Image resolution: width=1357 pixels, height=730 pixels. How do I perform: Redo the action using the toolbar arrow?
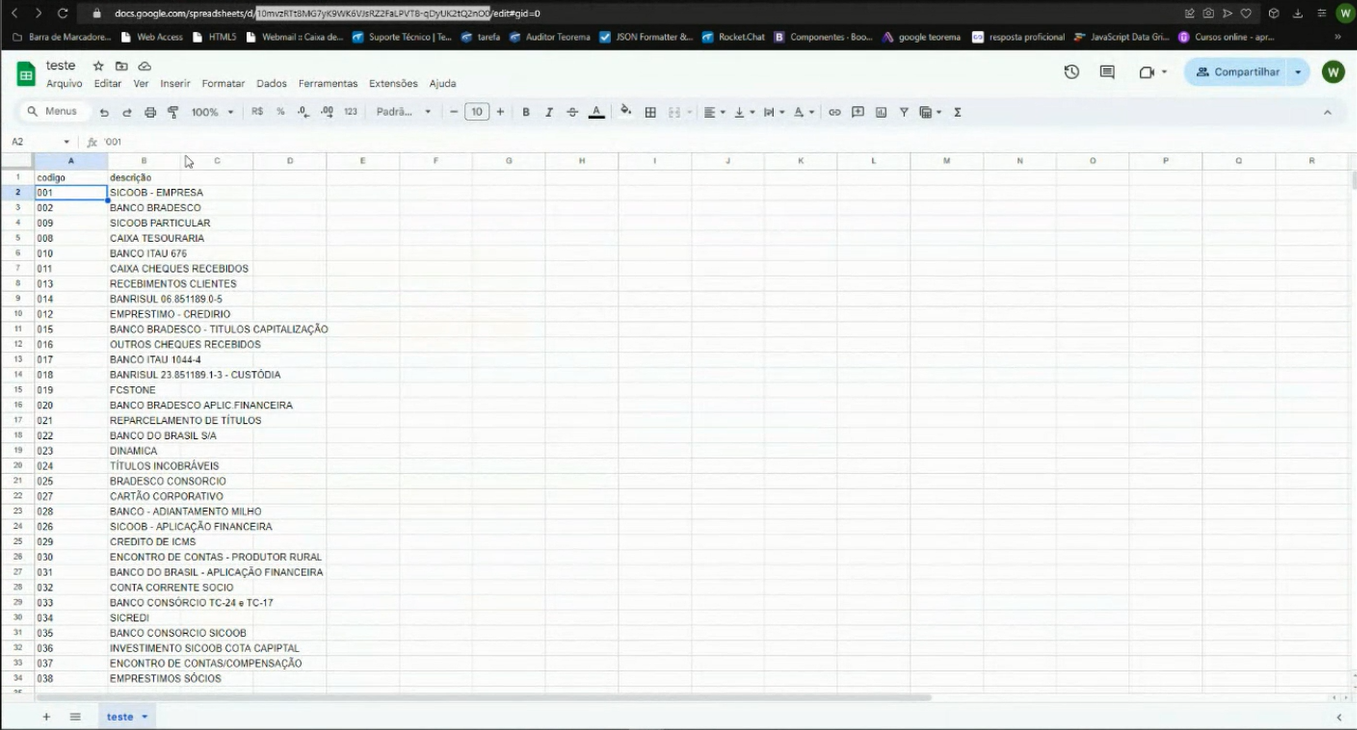click(x=127, y=112)
